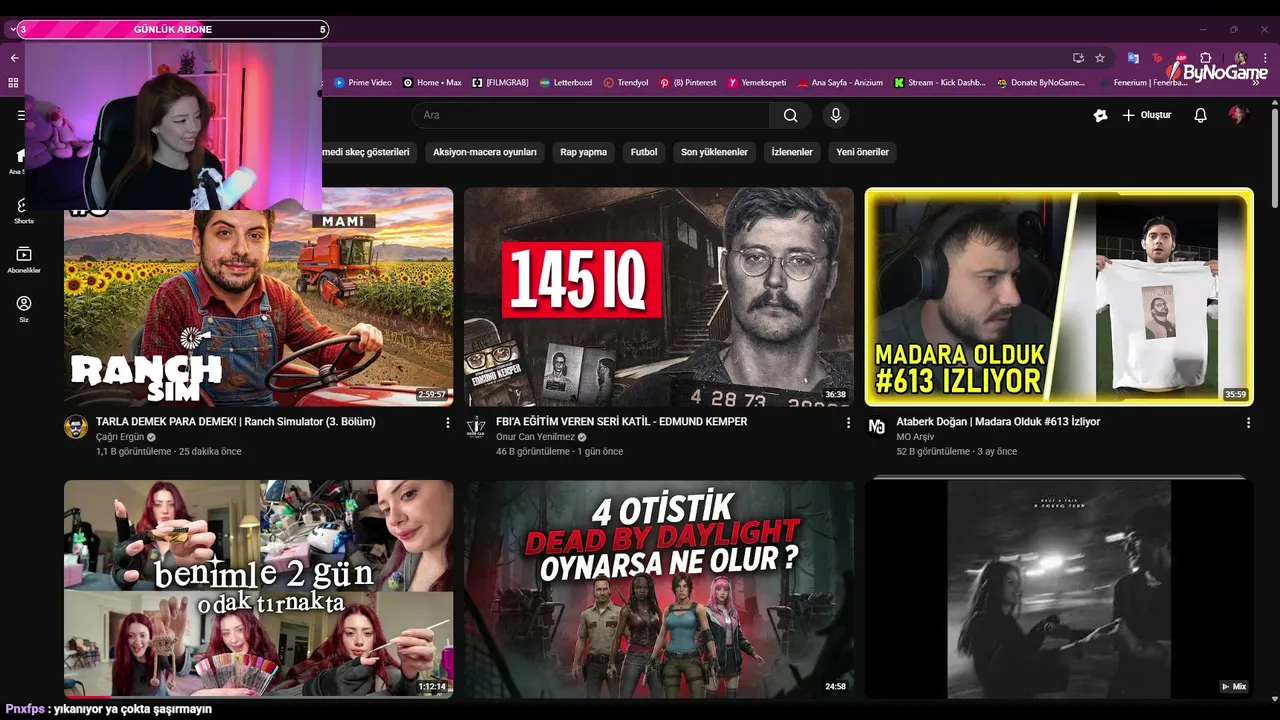Open the Ana Sayfa - Anizium bookmark
Image resolution: width=1280 pixels, height=720 pixels.
(840, 83)
